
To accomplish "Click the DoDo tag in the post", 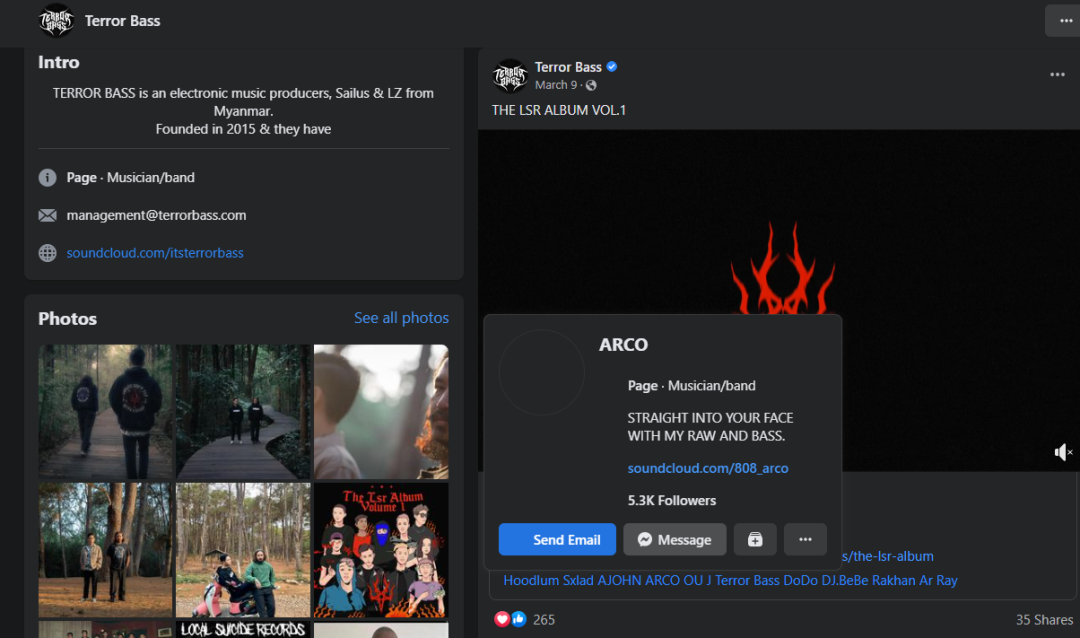I will tap(800, 580).
